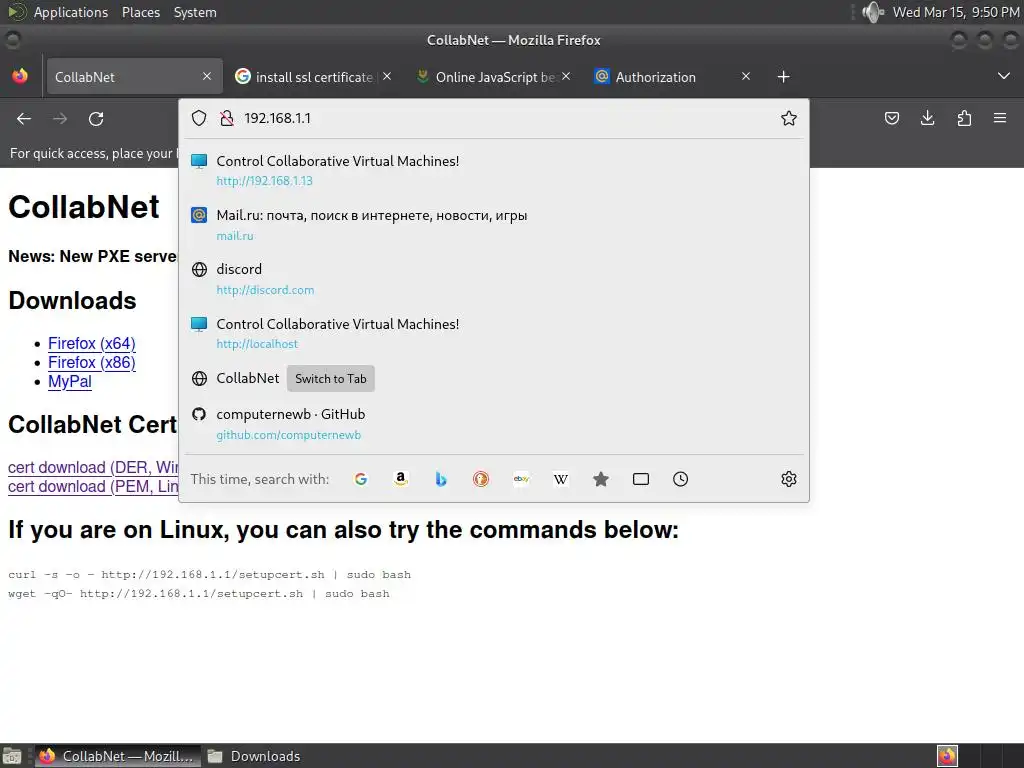Open search settings gear icon
The image size is (1024, 768).
coord(789,479)
